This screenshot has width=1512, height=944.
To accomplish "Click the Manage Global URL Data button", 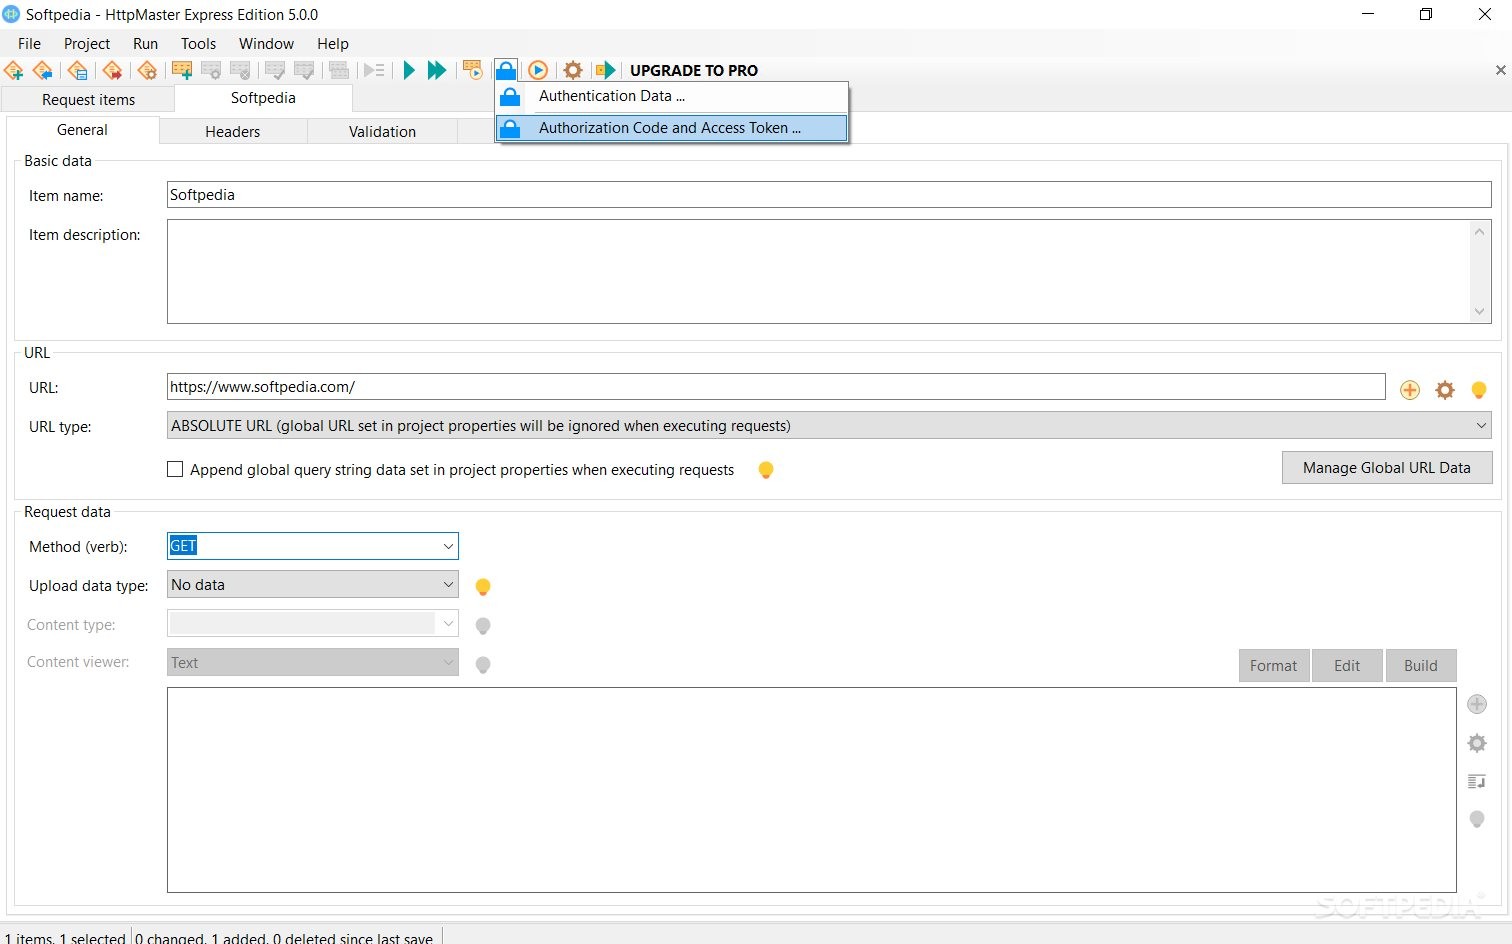I will [1387, 468].
